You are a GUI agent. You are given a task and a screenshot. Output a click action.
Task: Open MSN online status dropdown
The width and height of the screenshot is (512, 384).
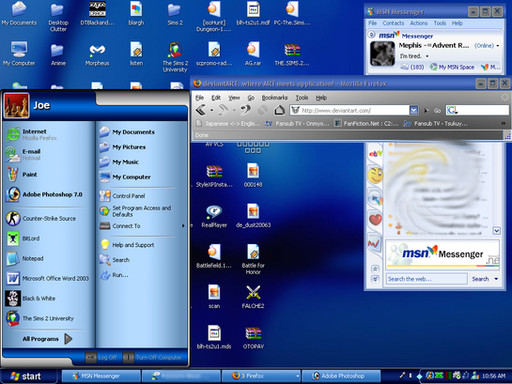(x=498, y=46)
